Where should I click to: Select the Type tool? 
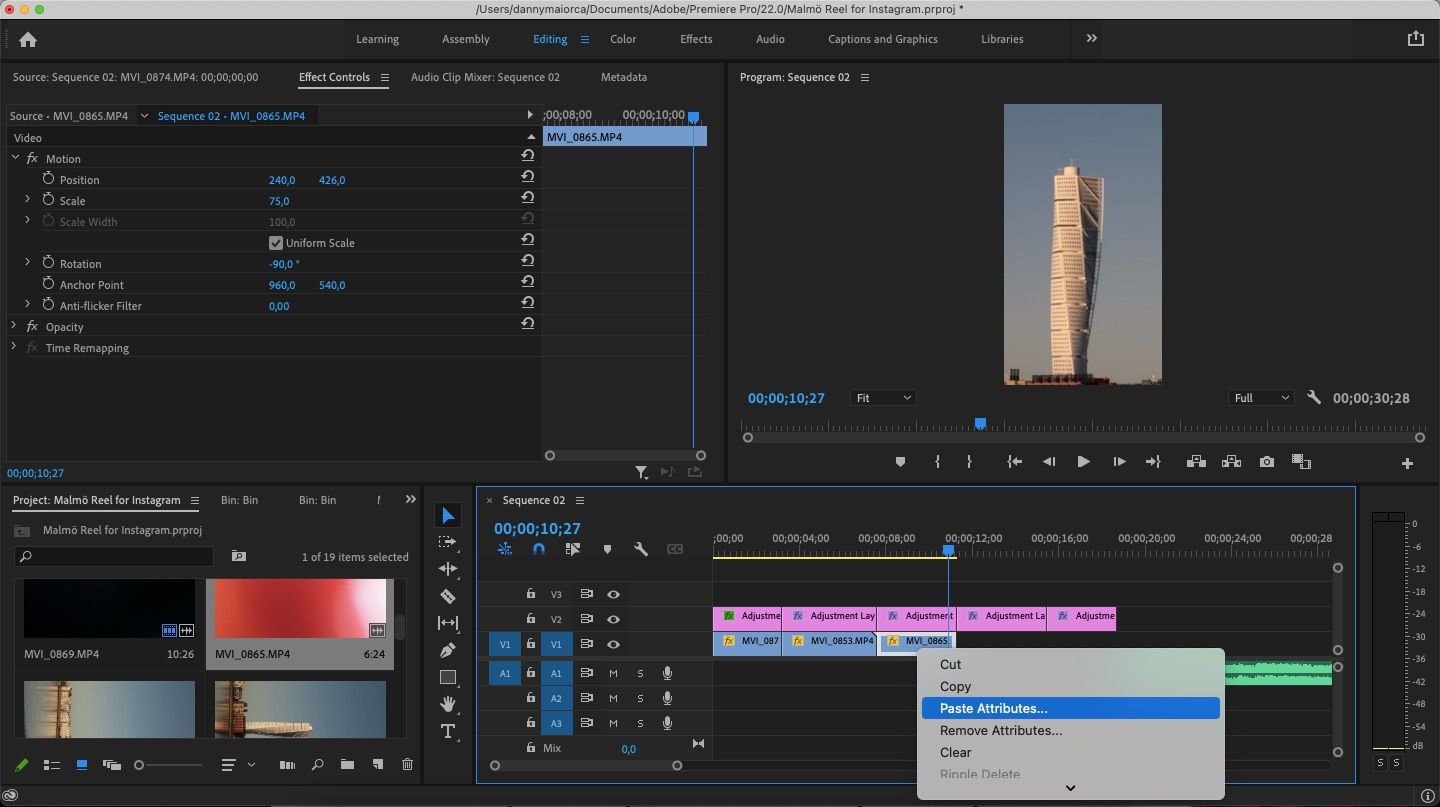(x=448, y=731)
